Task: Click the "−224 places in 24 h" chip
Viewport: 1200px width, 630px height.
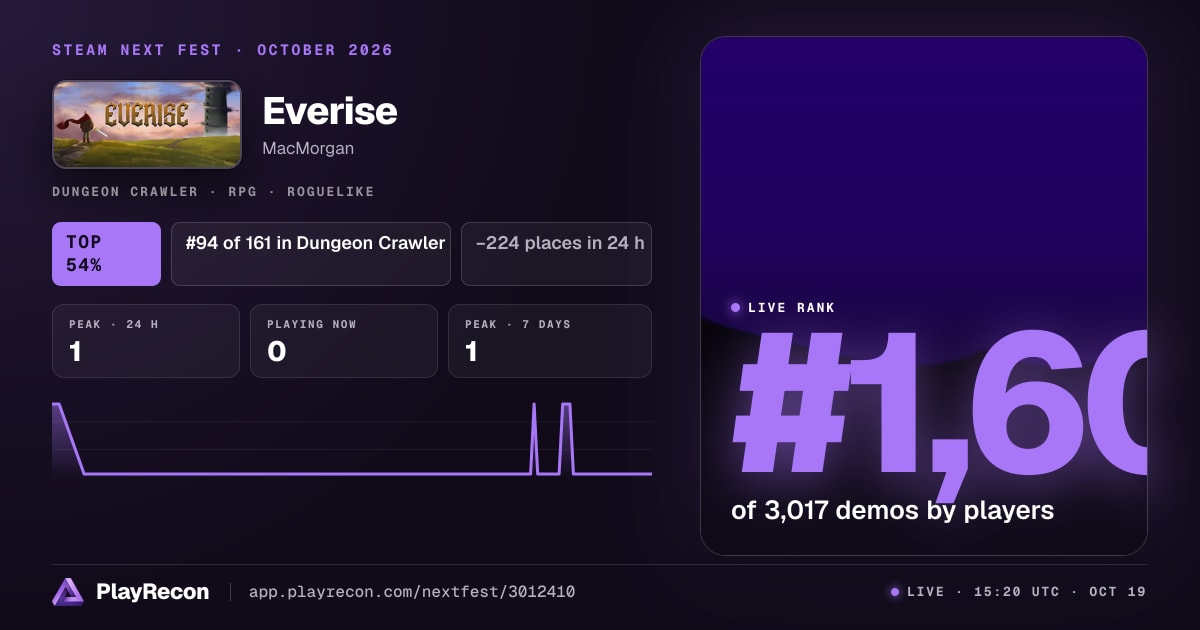Action: tap(556, 254)
